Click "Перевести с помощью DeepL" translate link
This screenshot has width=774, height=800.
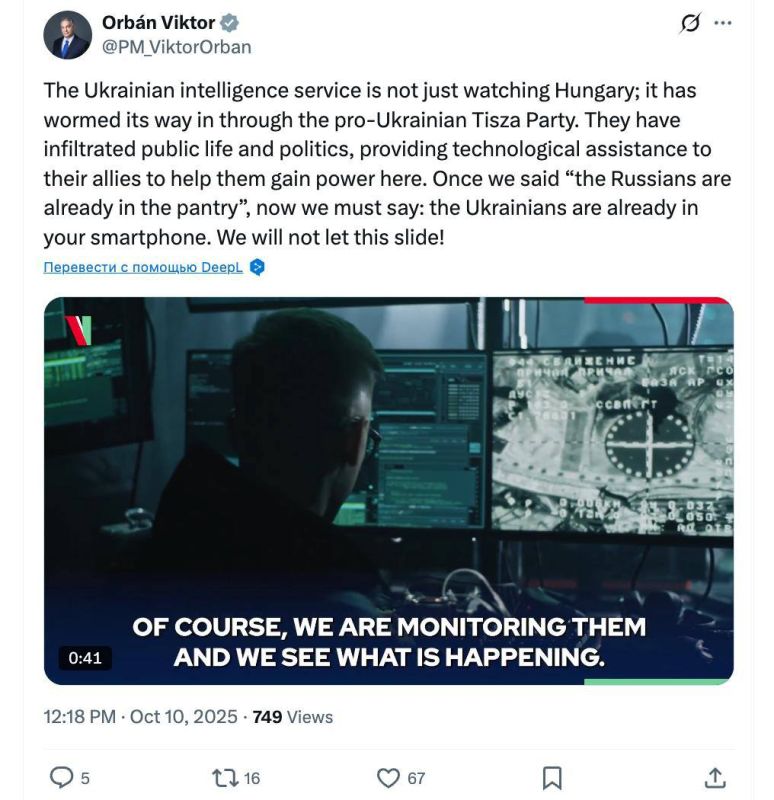143,267
